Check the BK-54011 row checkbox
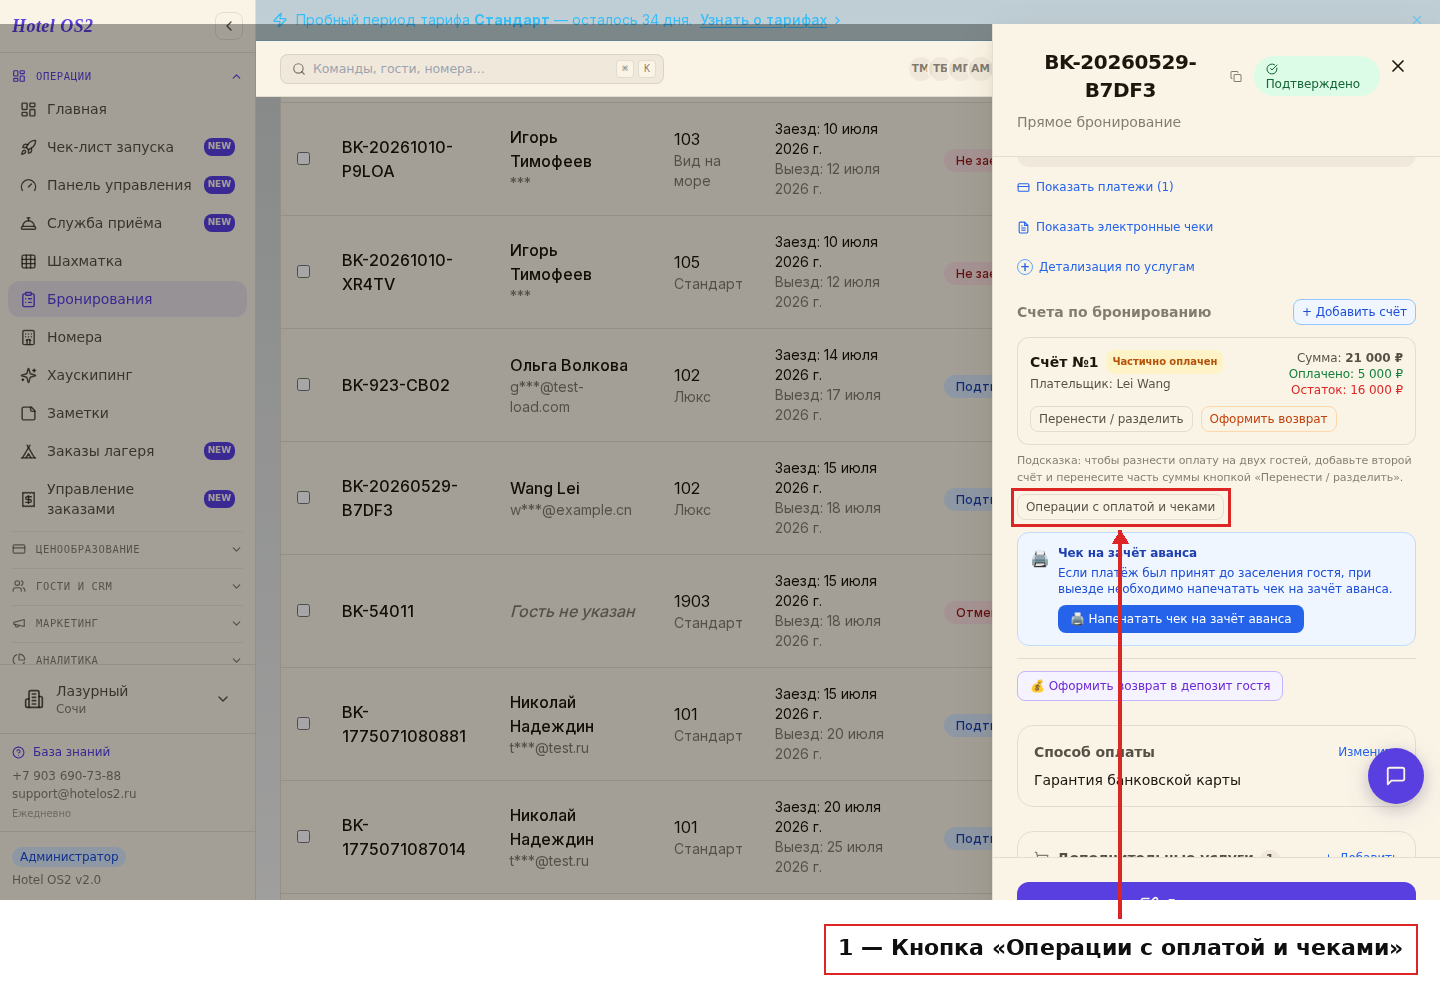This screenshot has width=1440, height=998. tap(304, 610)
